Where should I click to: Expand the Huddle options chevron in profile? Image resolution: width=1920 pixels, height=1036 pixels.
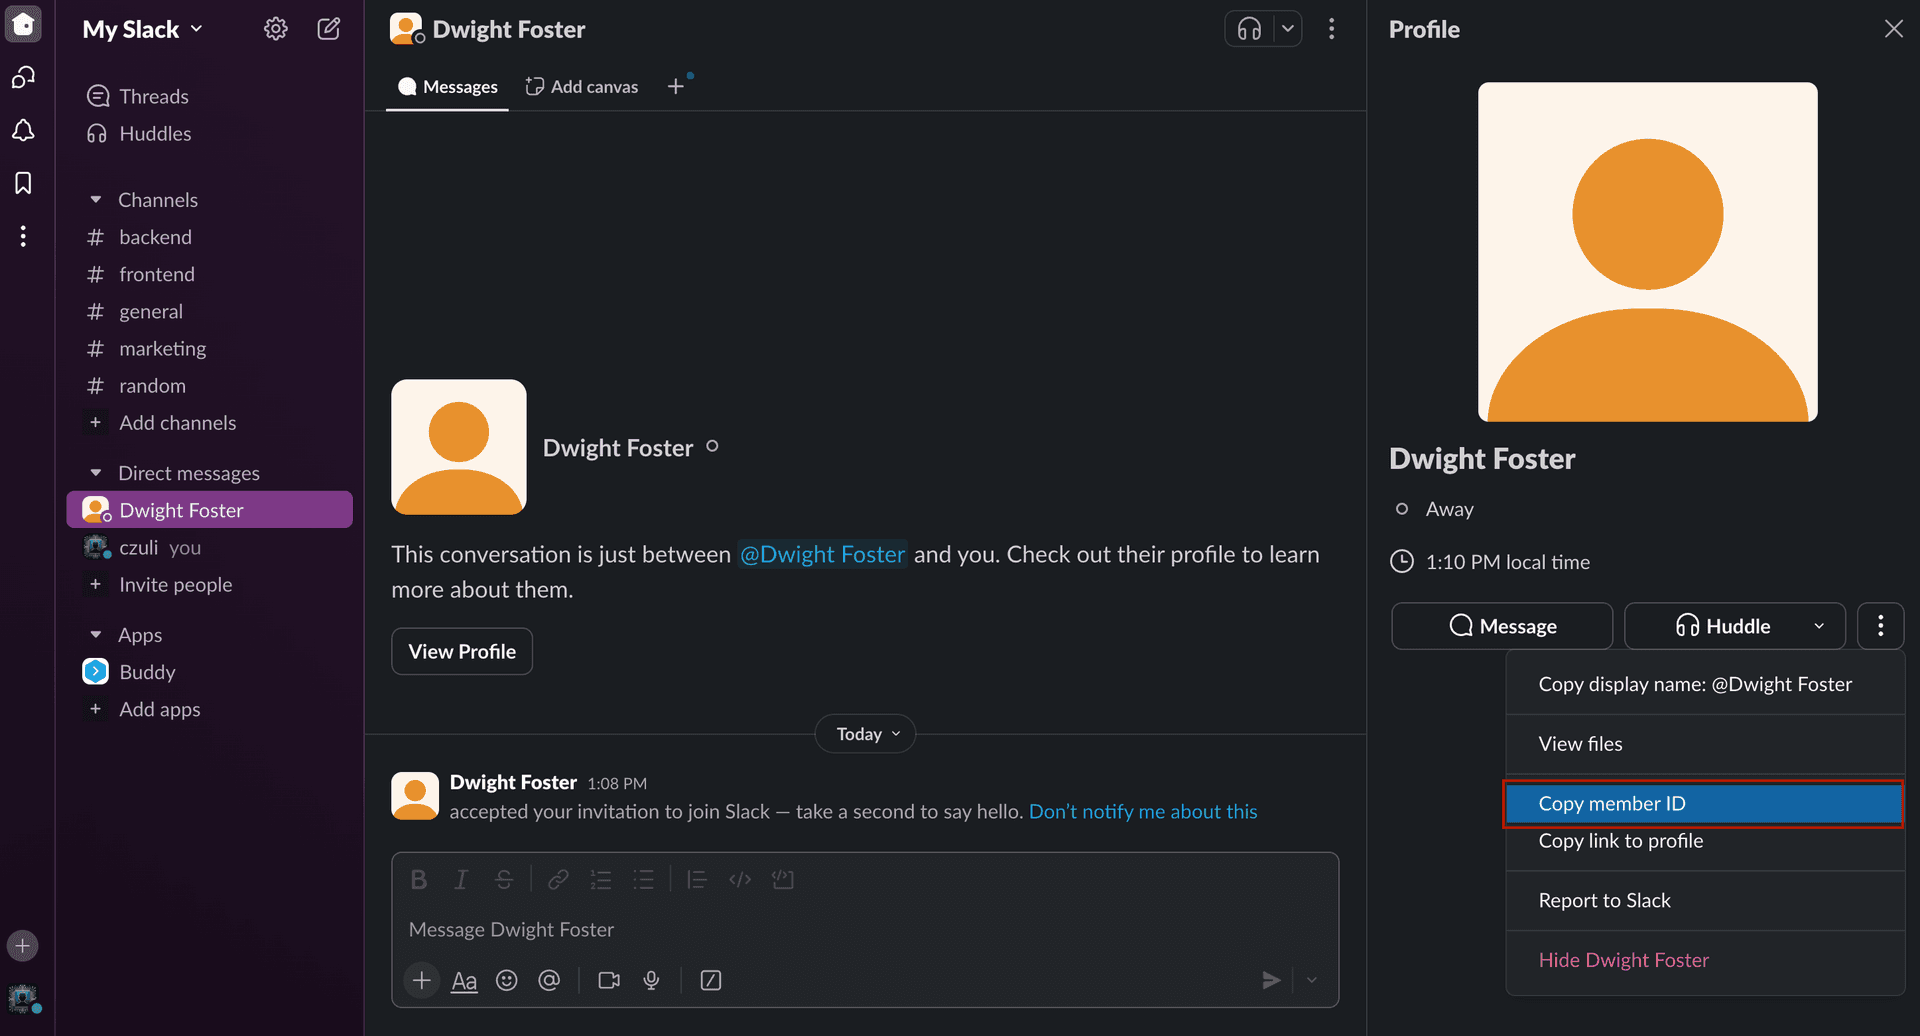coord(1819,626)
